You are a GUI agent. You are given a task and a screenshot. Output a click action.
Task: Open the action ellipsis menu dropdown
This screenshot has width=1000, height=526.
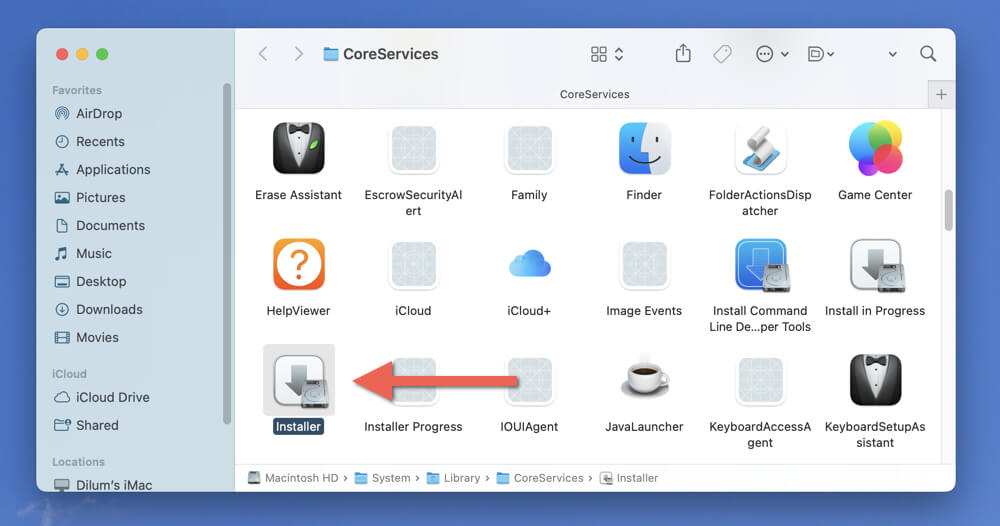click(x=772, y=54)
